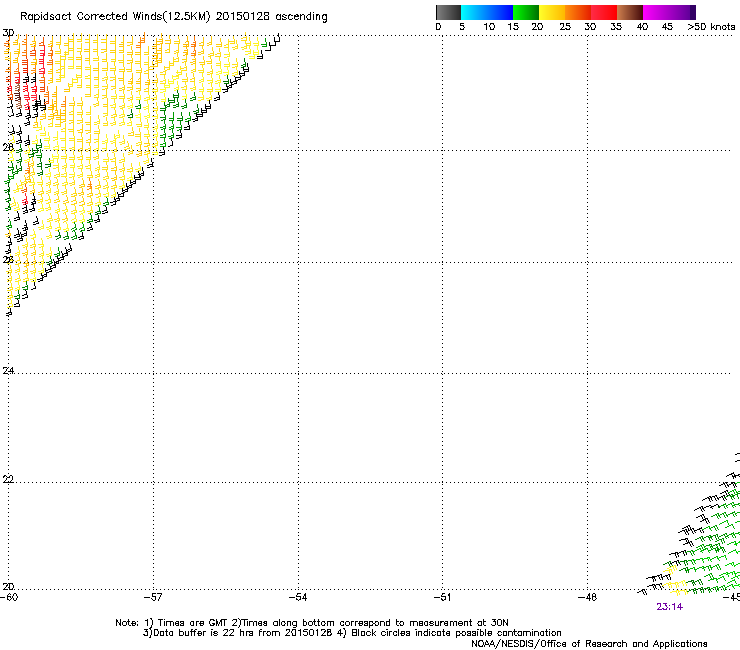This screenshot has height=650, width=740.
Task: Click the note line starting 'Note: 1) Times are GMT'
Action: tap(312, 623)
